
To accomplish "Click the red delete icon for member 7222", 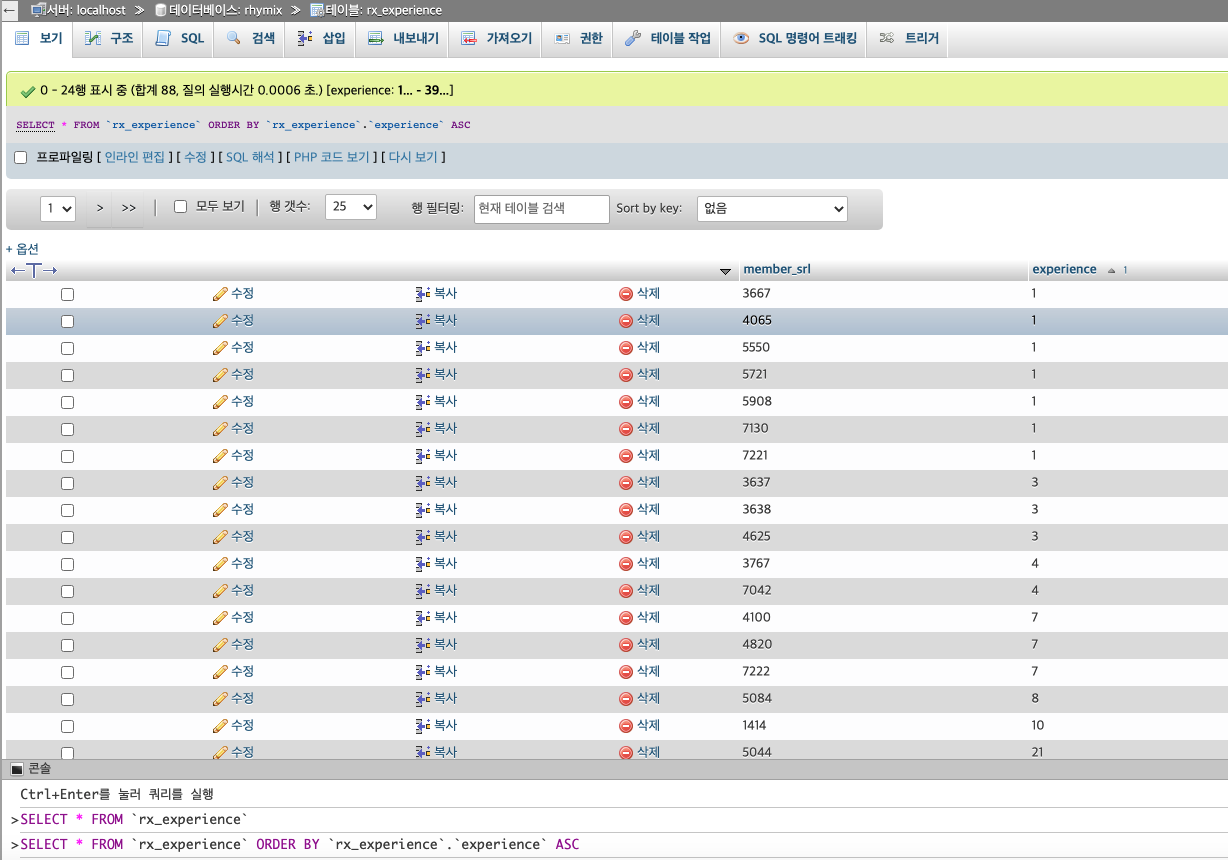I will tap(626, 672).
